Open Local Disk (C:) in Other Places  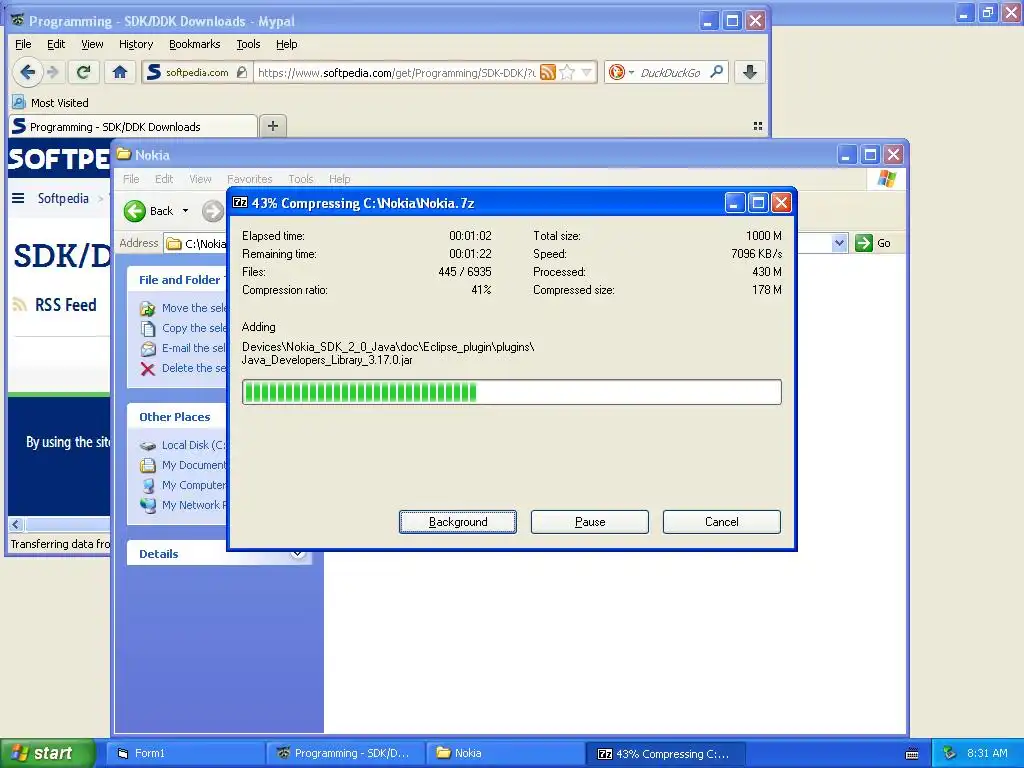(183, 445)
